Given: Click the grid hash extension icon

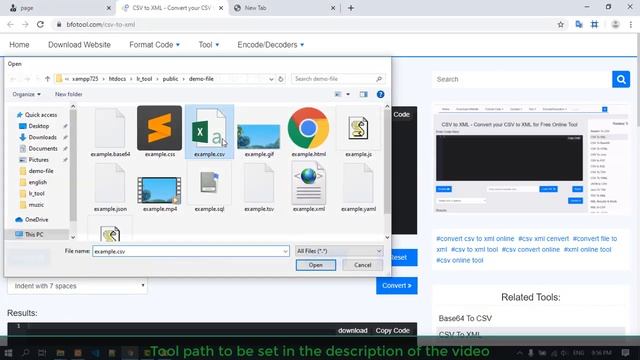Looking at the screenshot, I should click(x=594, y=24).
